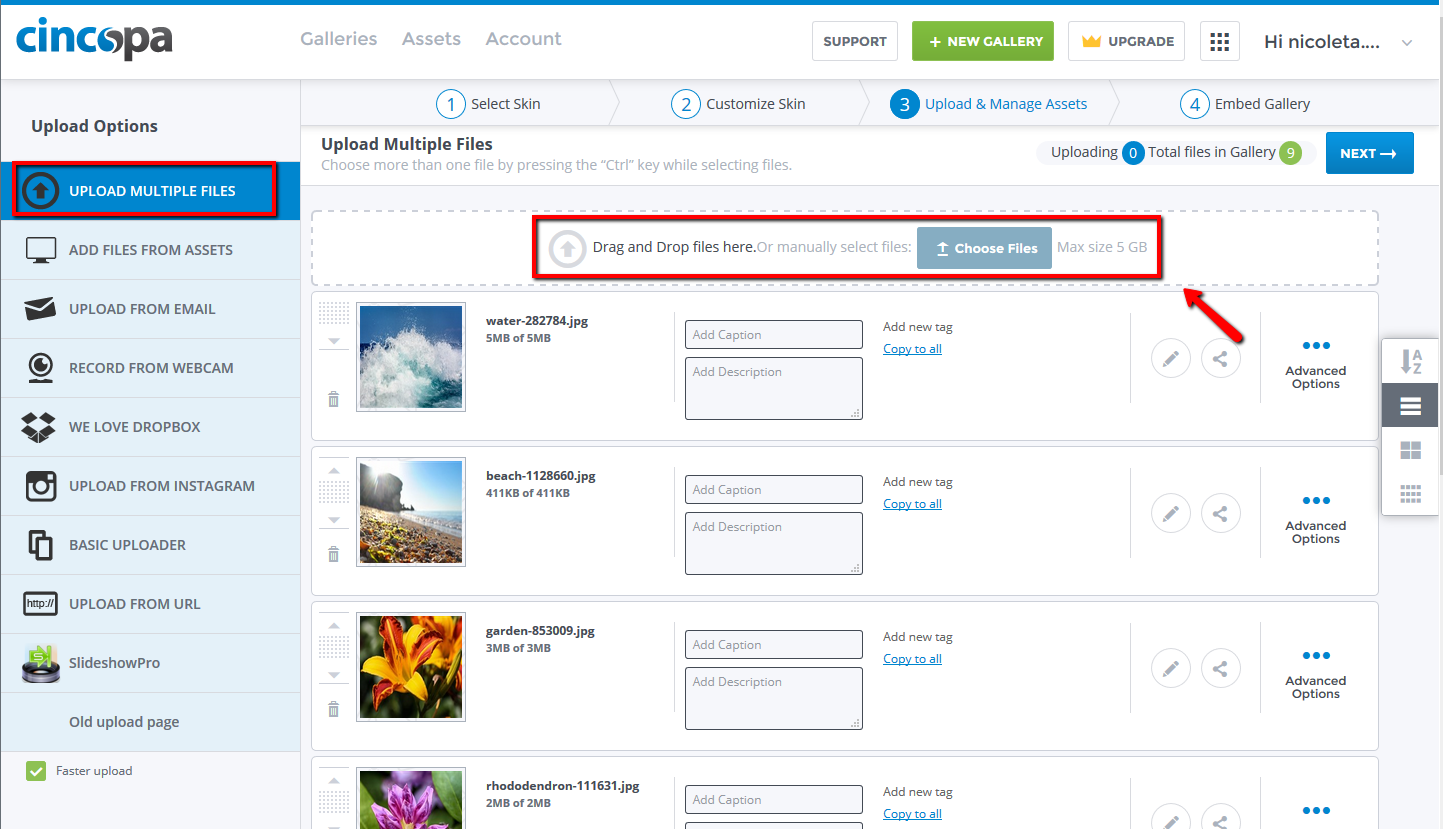This screenshot has height=829, width=1443.
Task: Toggle the Faster upload checkbox
Action: pyautogui.click(x=36, y=771)
